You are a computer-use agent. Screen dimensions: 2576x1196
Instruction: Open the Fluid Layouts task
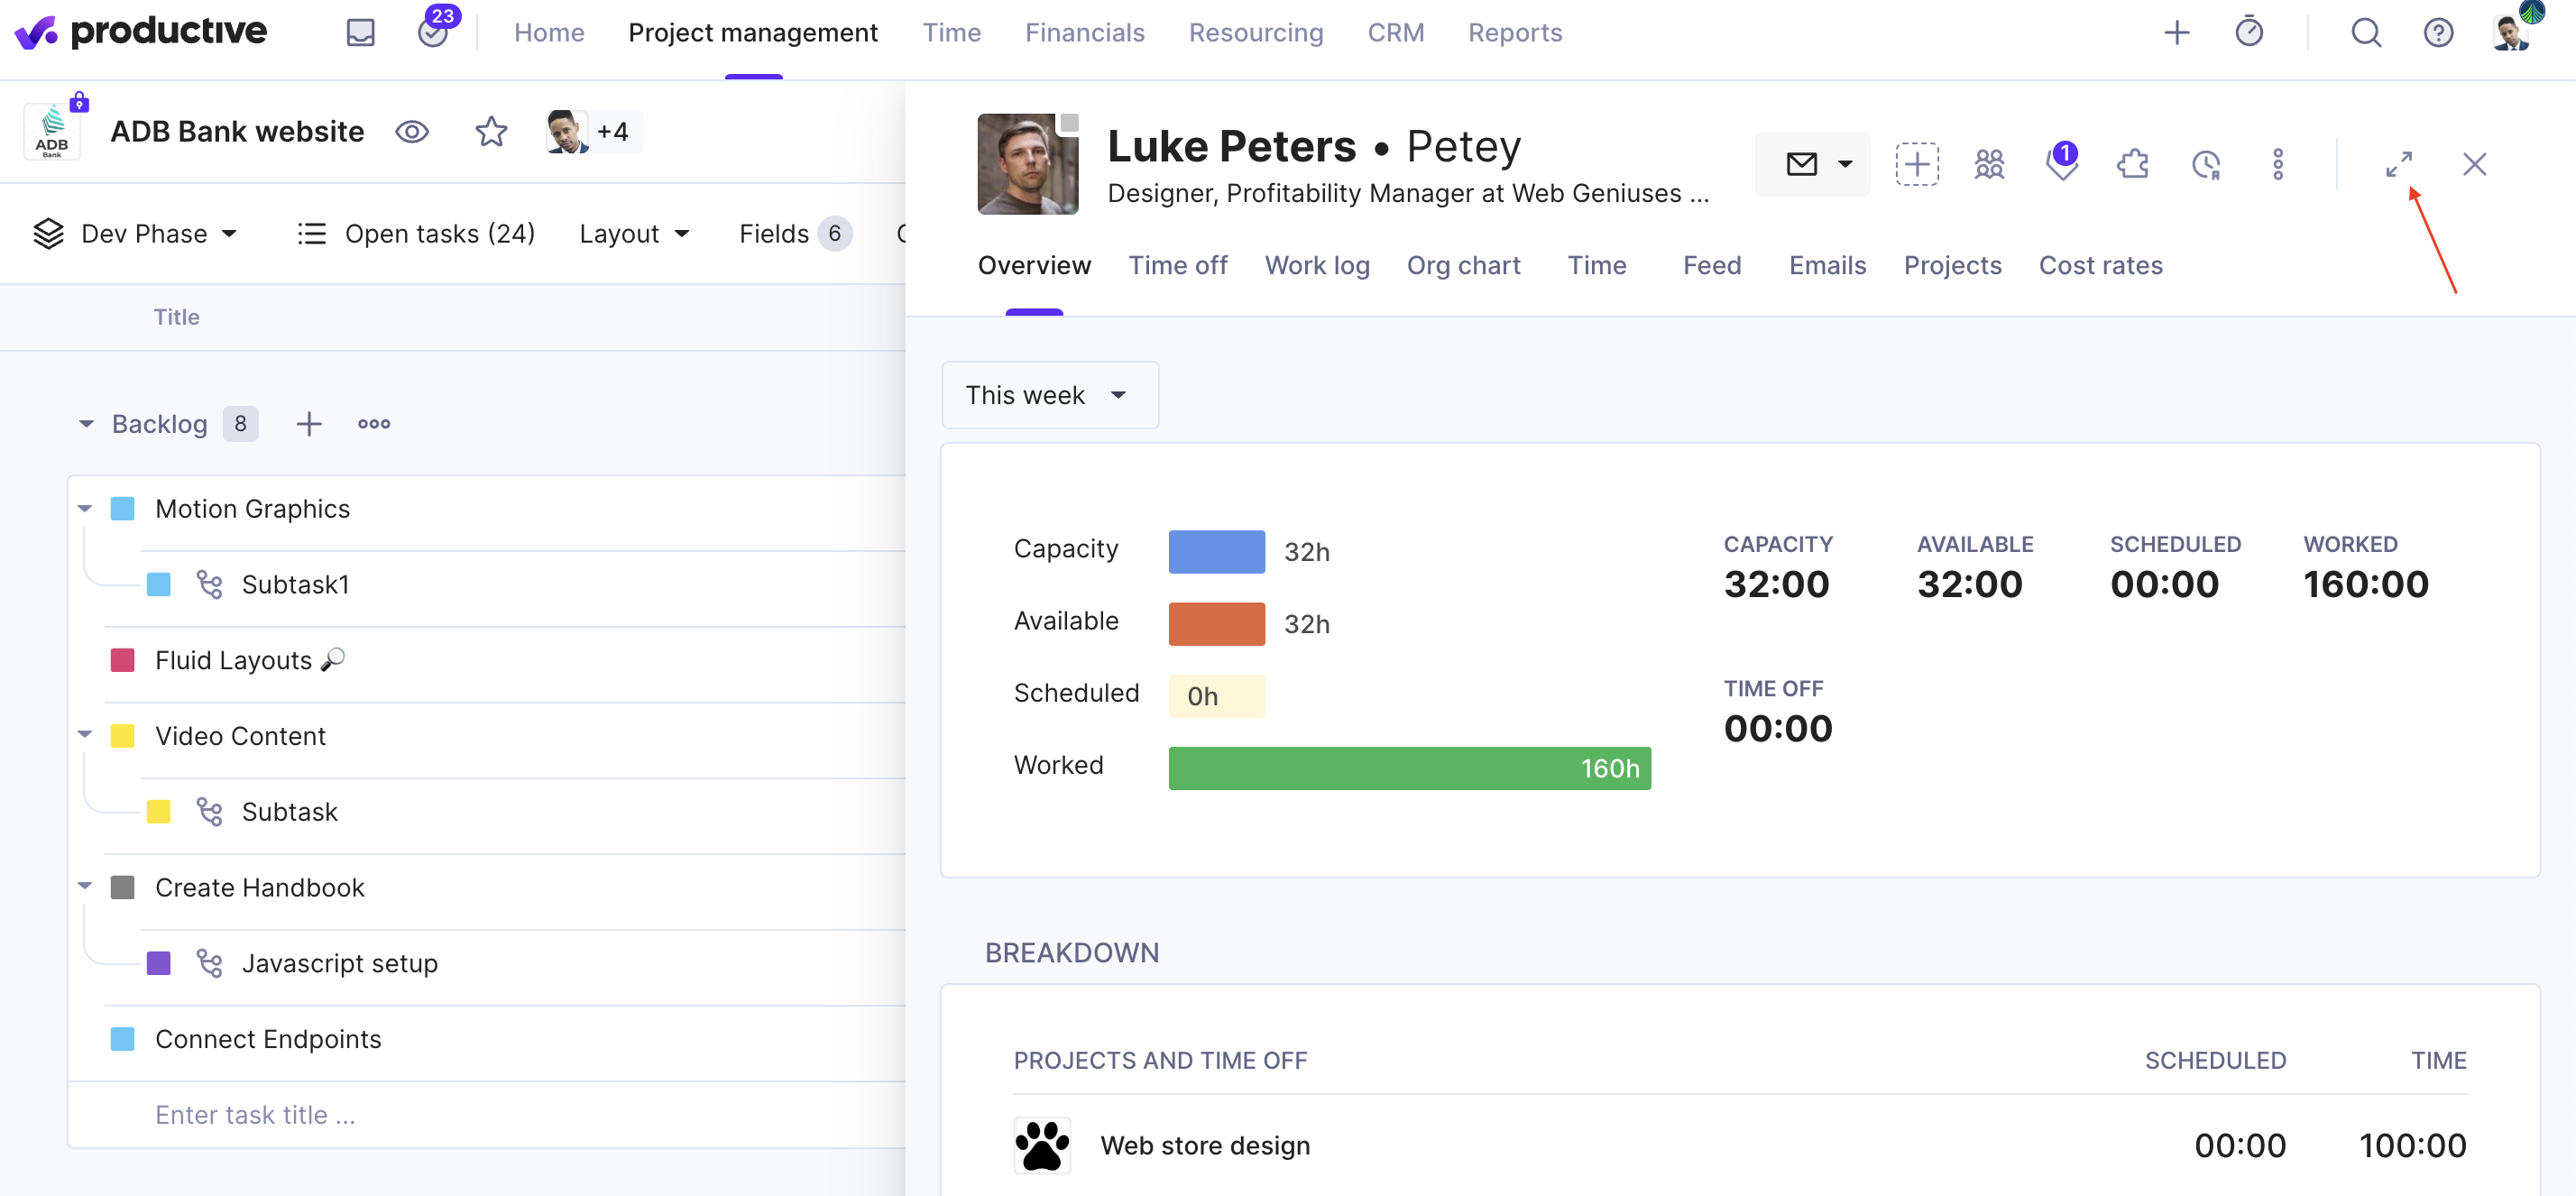pos(233,660)
